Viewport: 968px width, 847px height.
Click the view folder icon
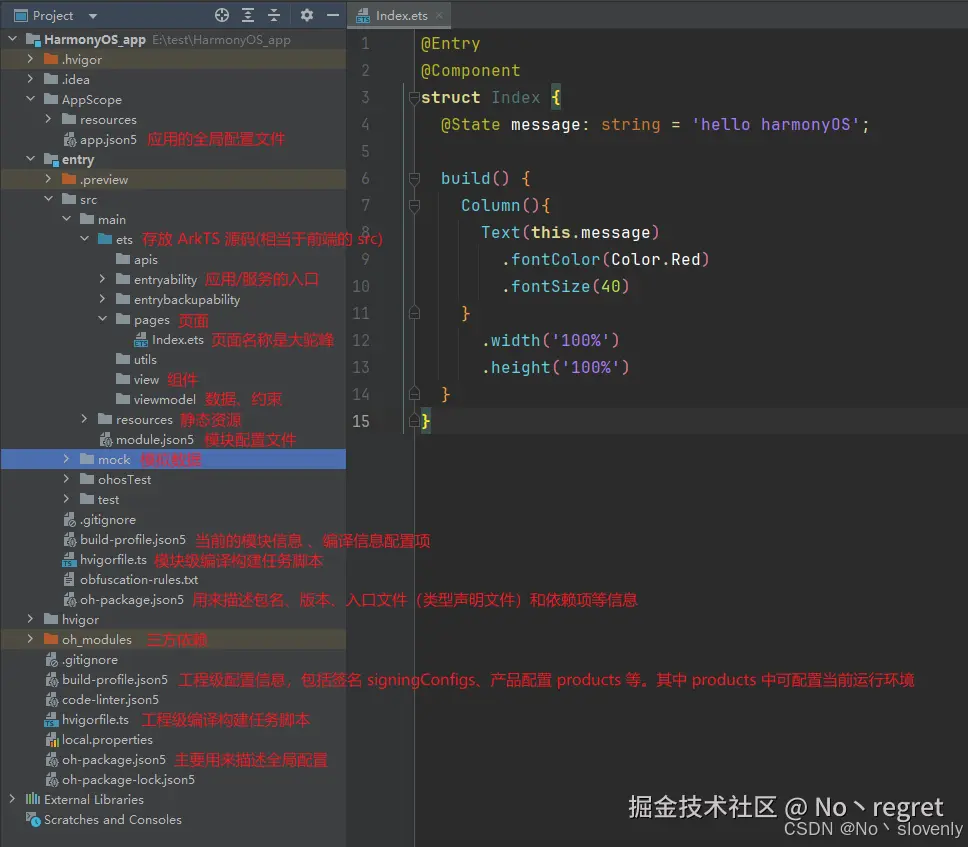click(123, 379)
